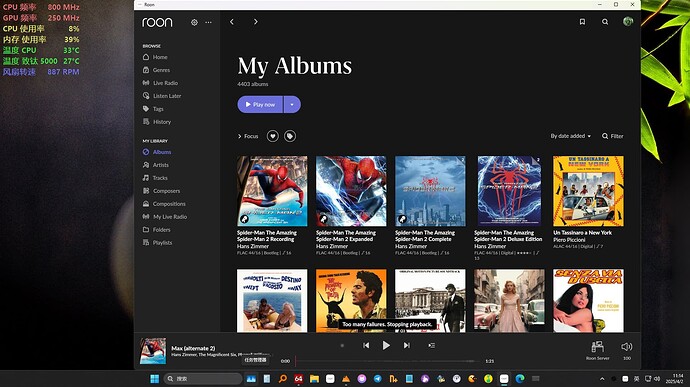Toggle the tag filter button
Image resolution: width=690 pixels, height=387 pixels.
coord(290,136)
